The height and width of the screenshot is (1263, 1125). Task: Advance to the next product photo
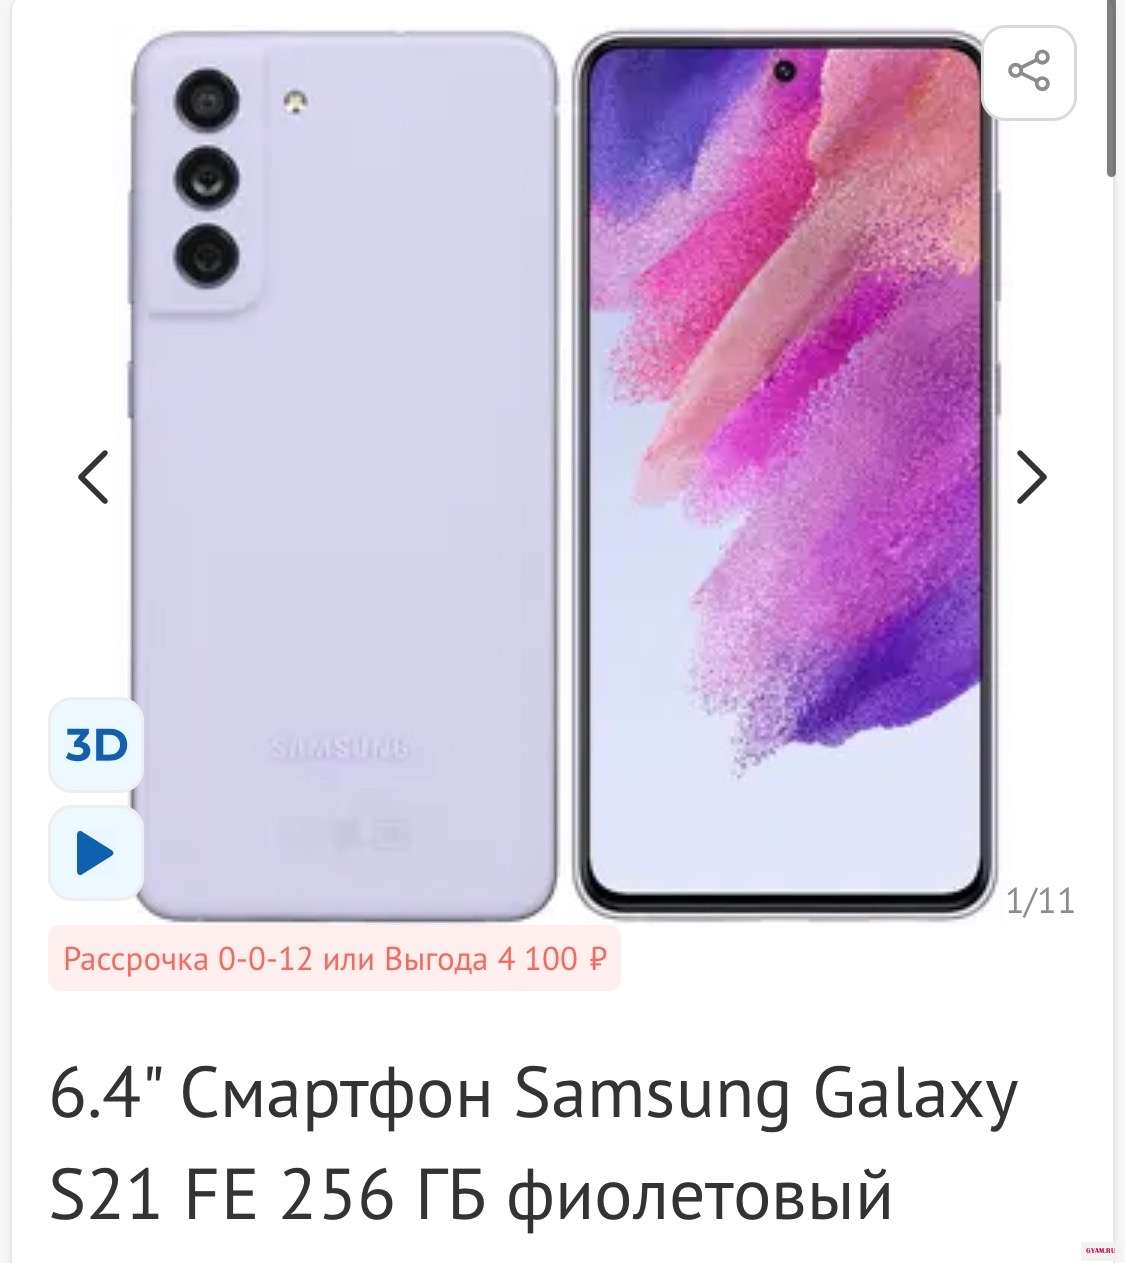point(1031,477)
